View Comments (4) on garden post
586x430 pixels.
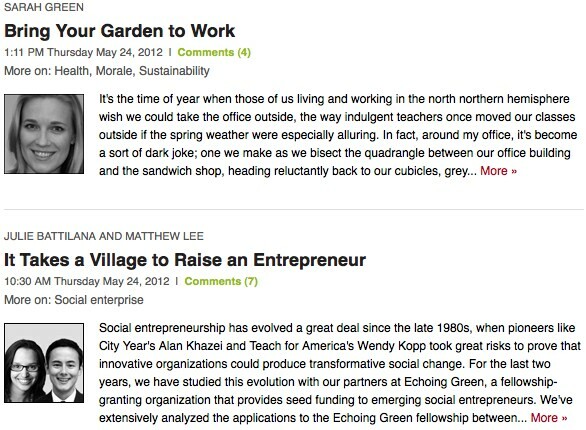pos(214,52)
